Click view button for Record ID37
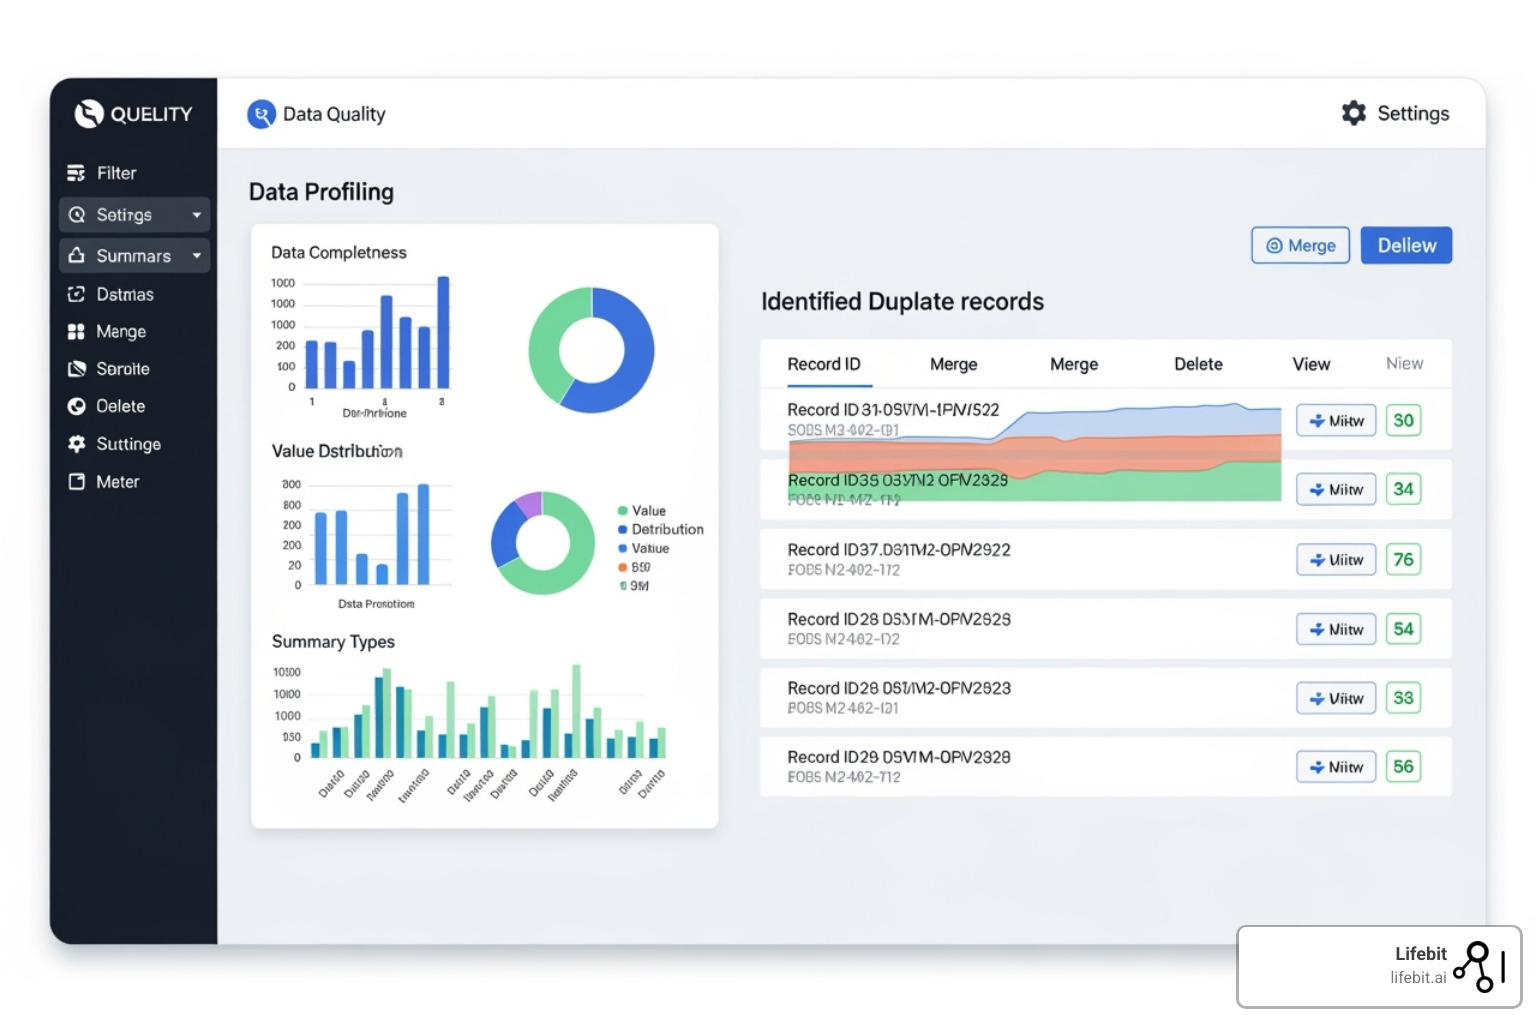The image size is (1536, 1024). tap(1336, 560)
